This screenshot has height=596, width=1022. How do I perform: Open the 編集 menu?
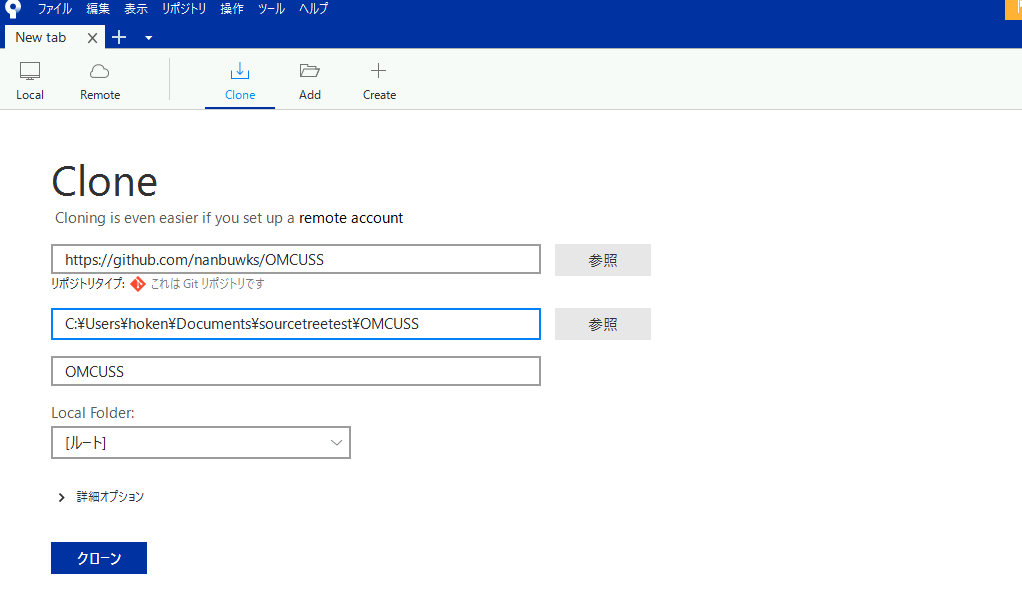click(x=98, y=8)
